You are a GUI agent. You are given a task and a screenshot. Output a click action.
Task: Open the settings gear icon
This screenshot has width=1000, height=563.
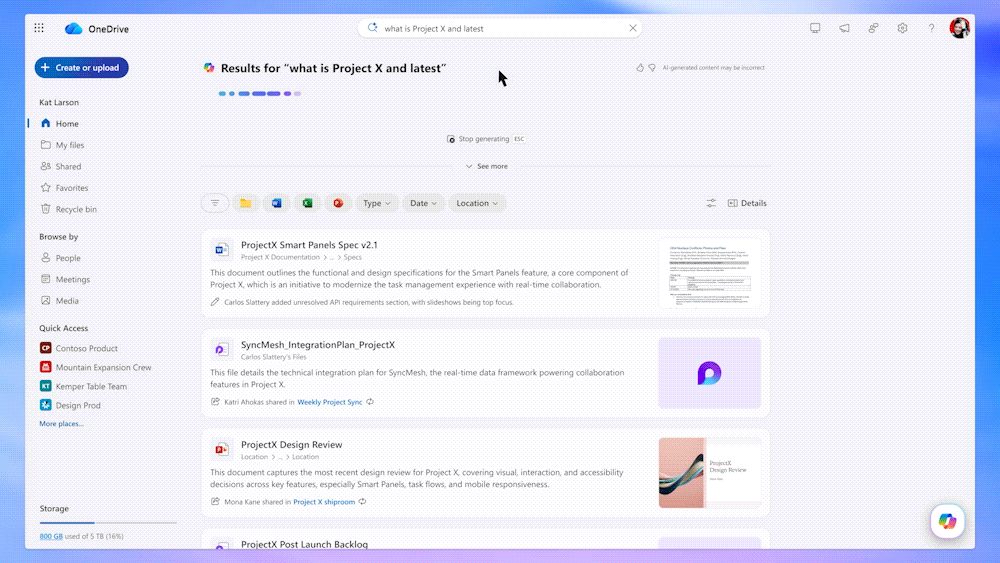click(902, 28)
